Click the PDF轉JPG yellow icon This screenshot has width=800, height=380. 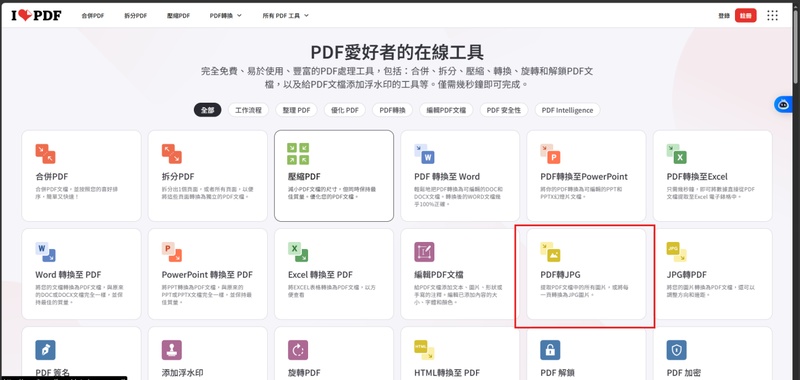click(x=551, y=252)
